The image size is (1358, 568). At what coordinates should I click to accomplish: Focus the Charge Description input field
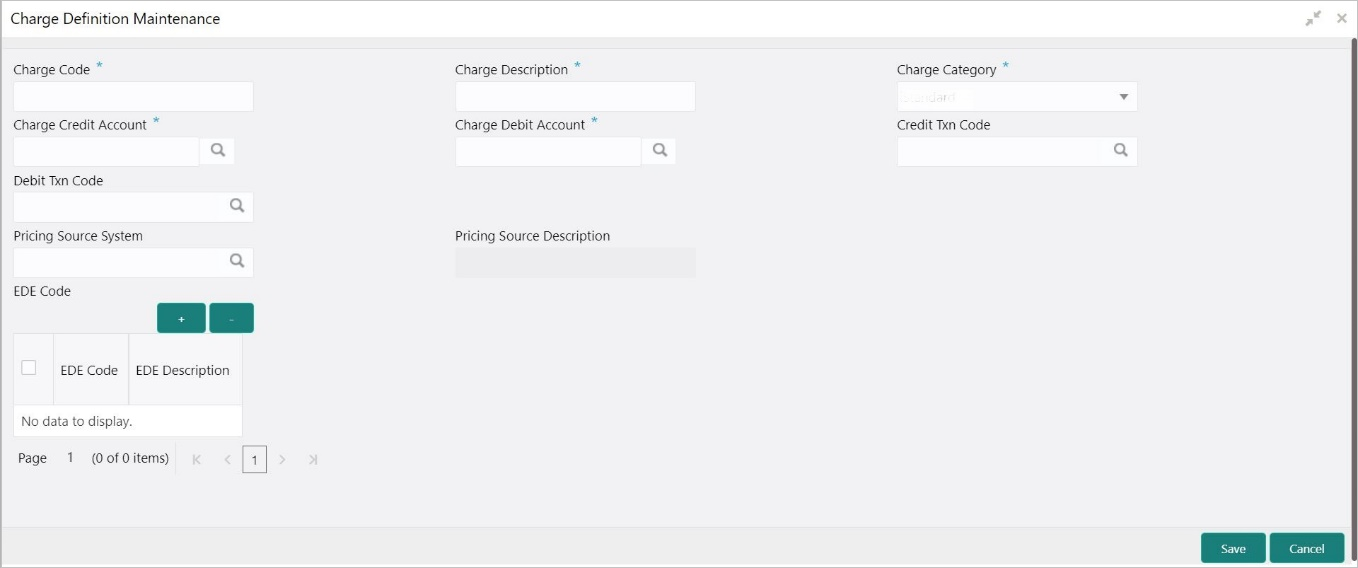click(x=575, y=97)
